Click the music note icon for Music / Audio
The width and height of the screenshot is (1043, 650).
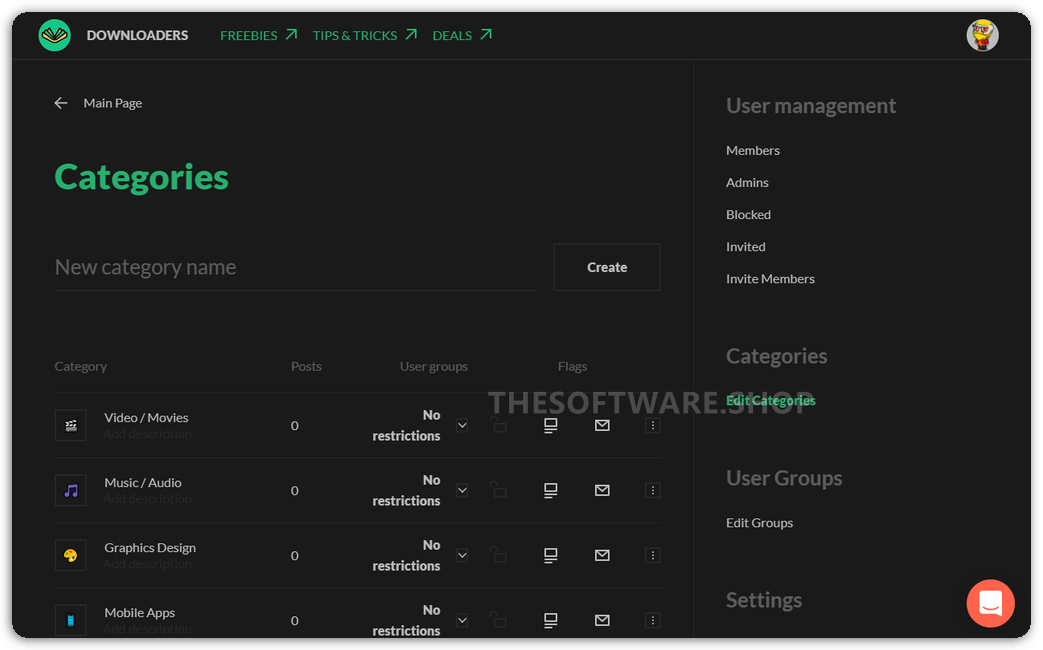(x=71, y=490)
